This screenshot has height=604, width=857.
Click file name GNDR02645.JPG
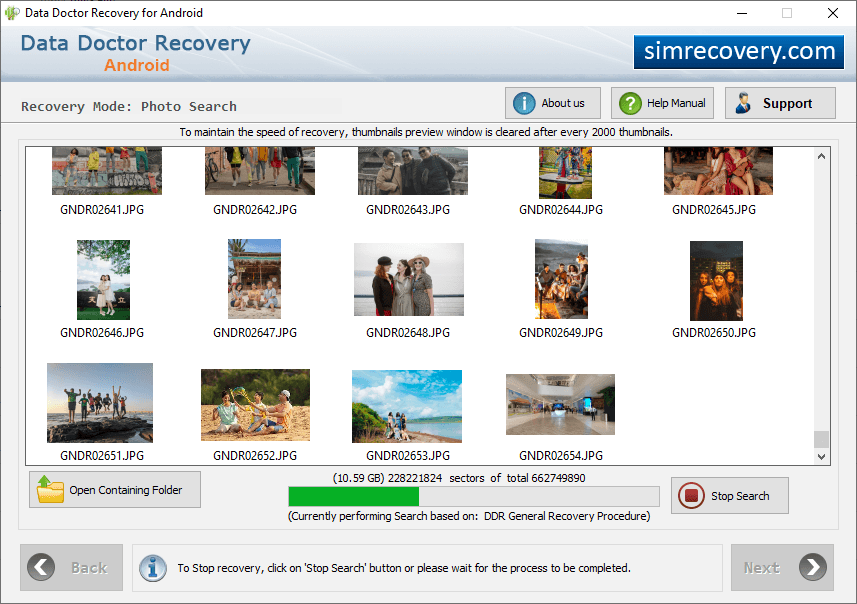coord(714,210)
